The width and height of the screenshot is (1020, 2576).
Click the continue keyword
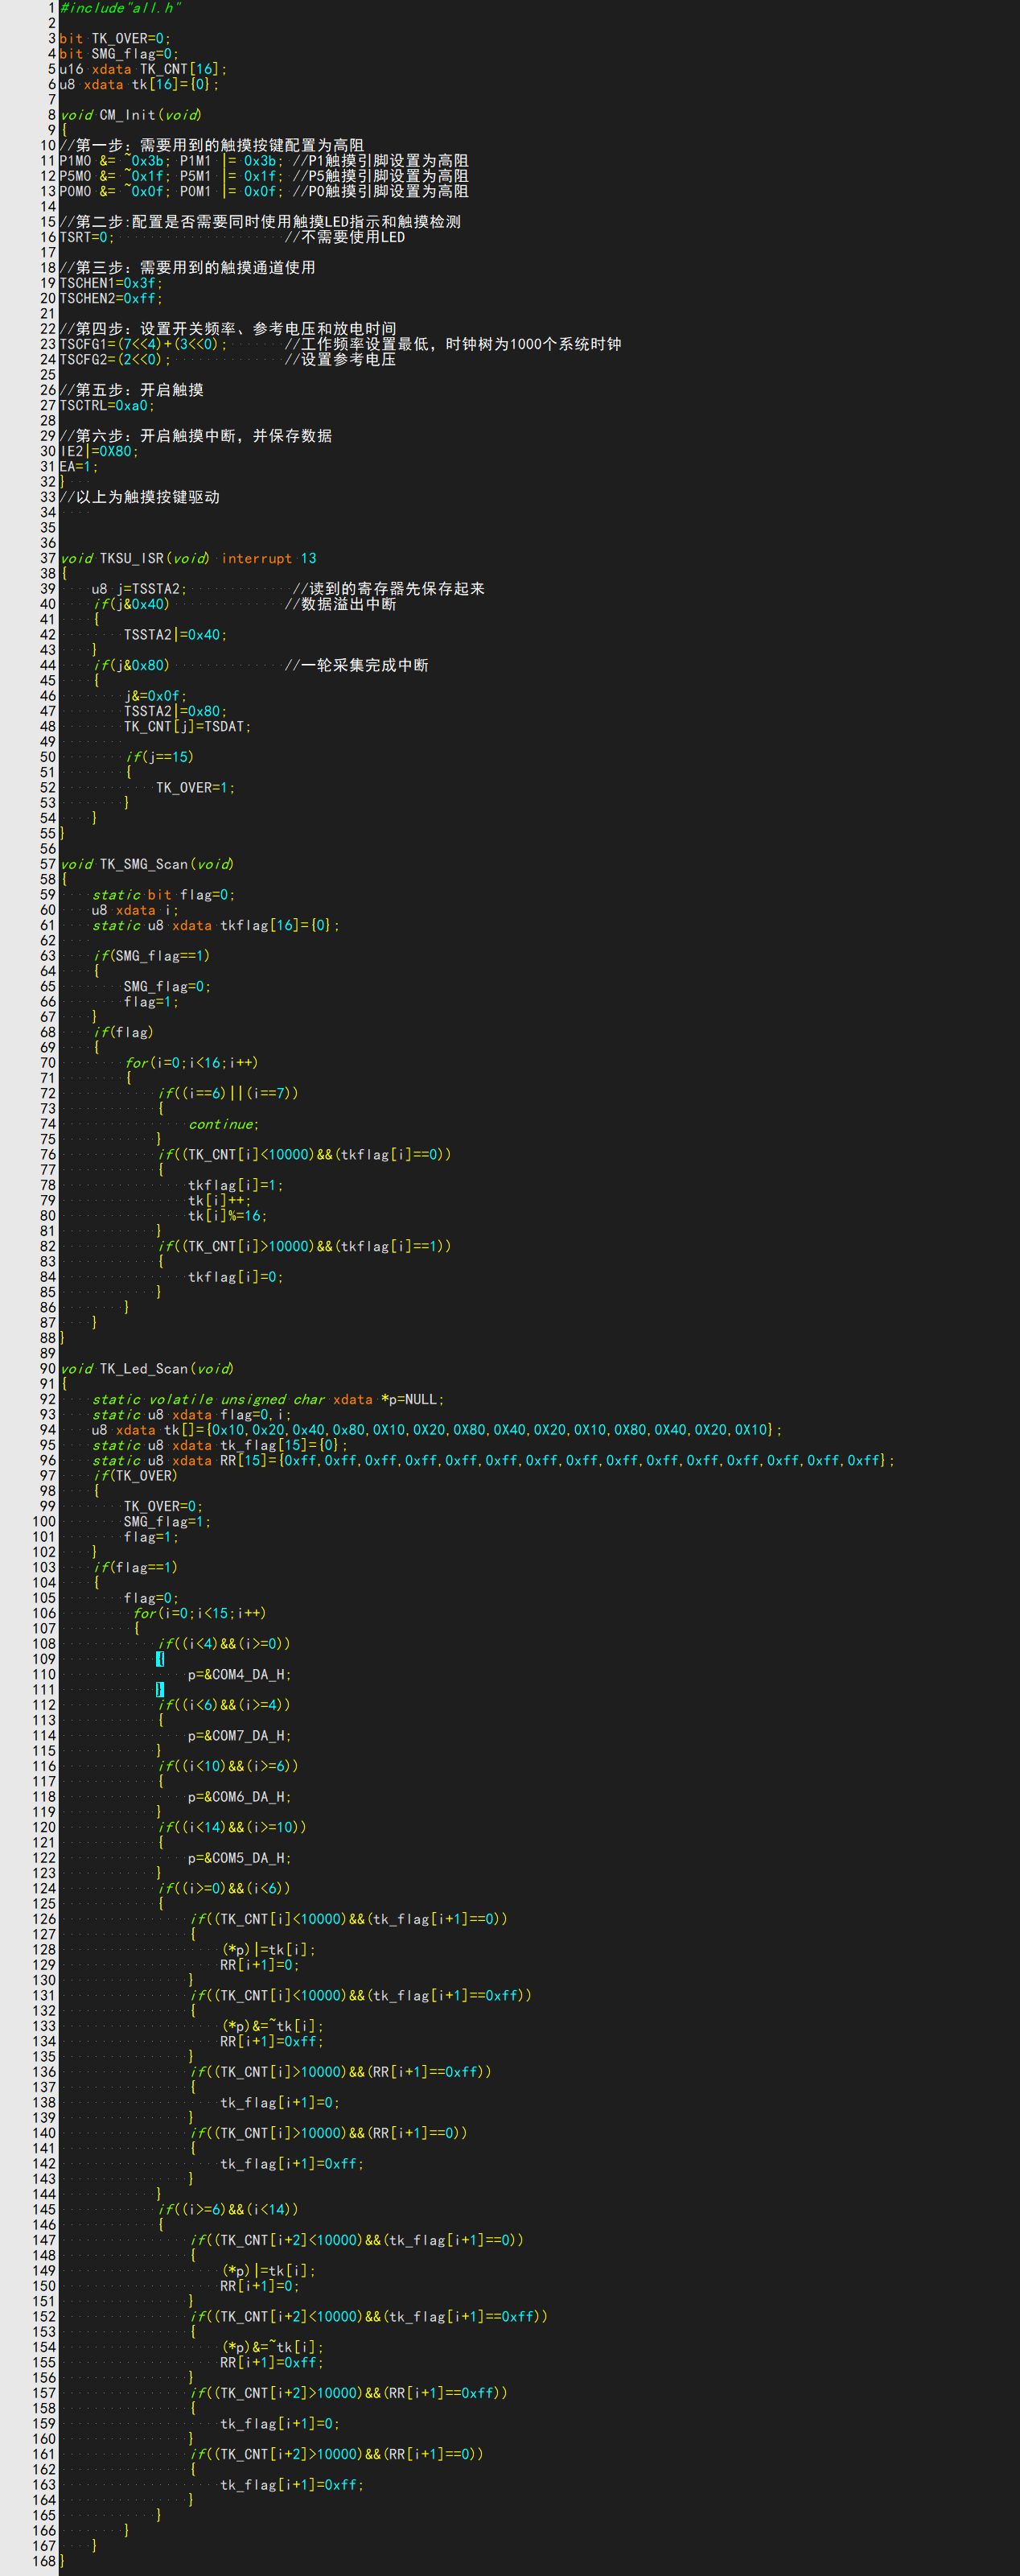[x=223, y=1124]
